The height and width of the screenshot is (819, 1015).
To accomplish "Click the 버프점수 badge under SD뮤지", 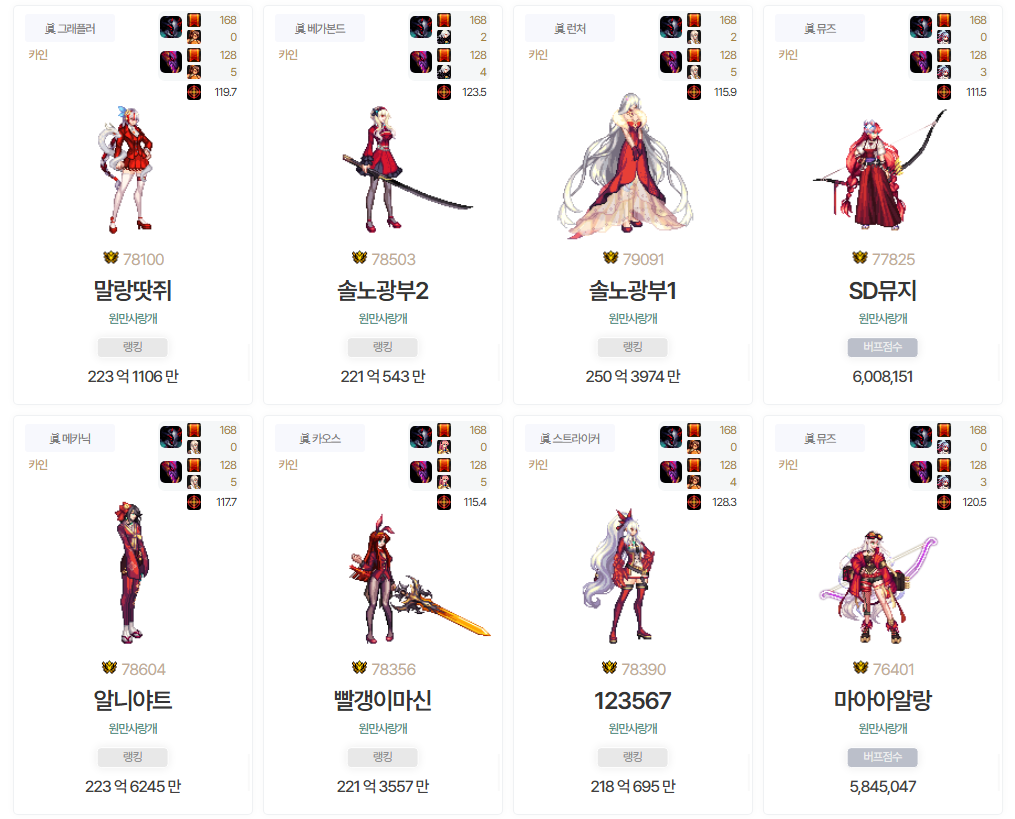I will pos(882,347).
